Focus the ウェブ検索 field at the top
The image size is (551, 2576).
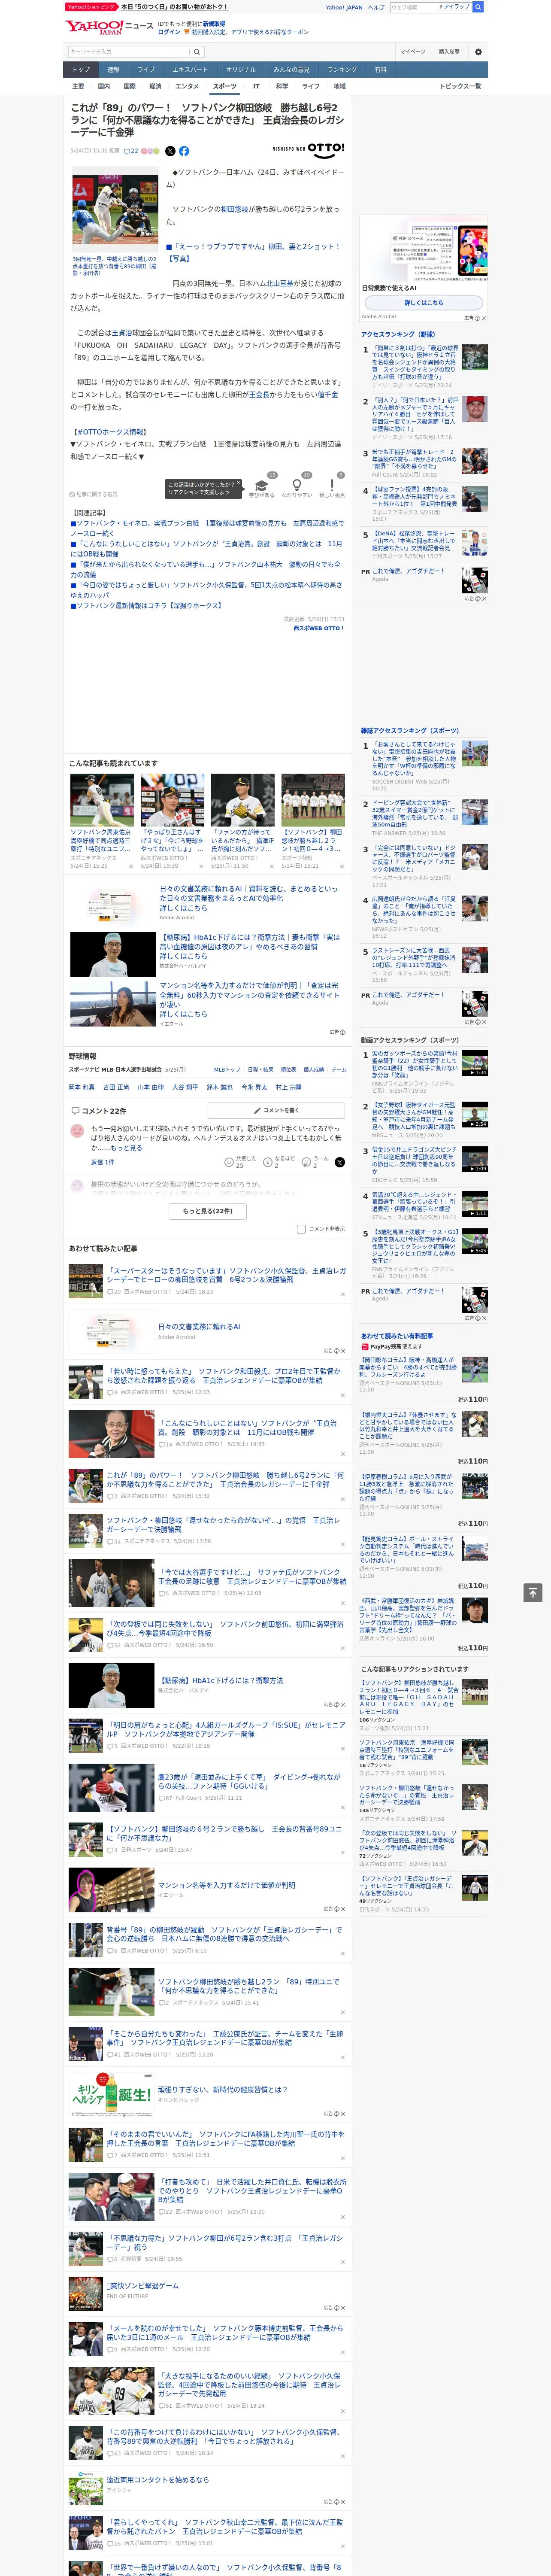(413, 7)
